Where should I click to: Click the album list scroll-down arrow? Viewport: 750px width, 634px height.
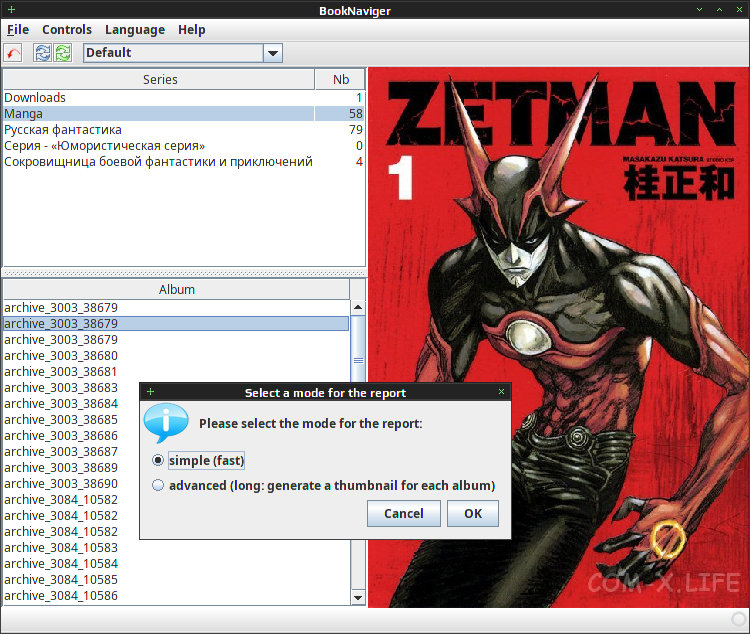[358, 597]
